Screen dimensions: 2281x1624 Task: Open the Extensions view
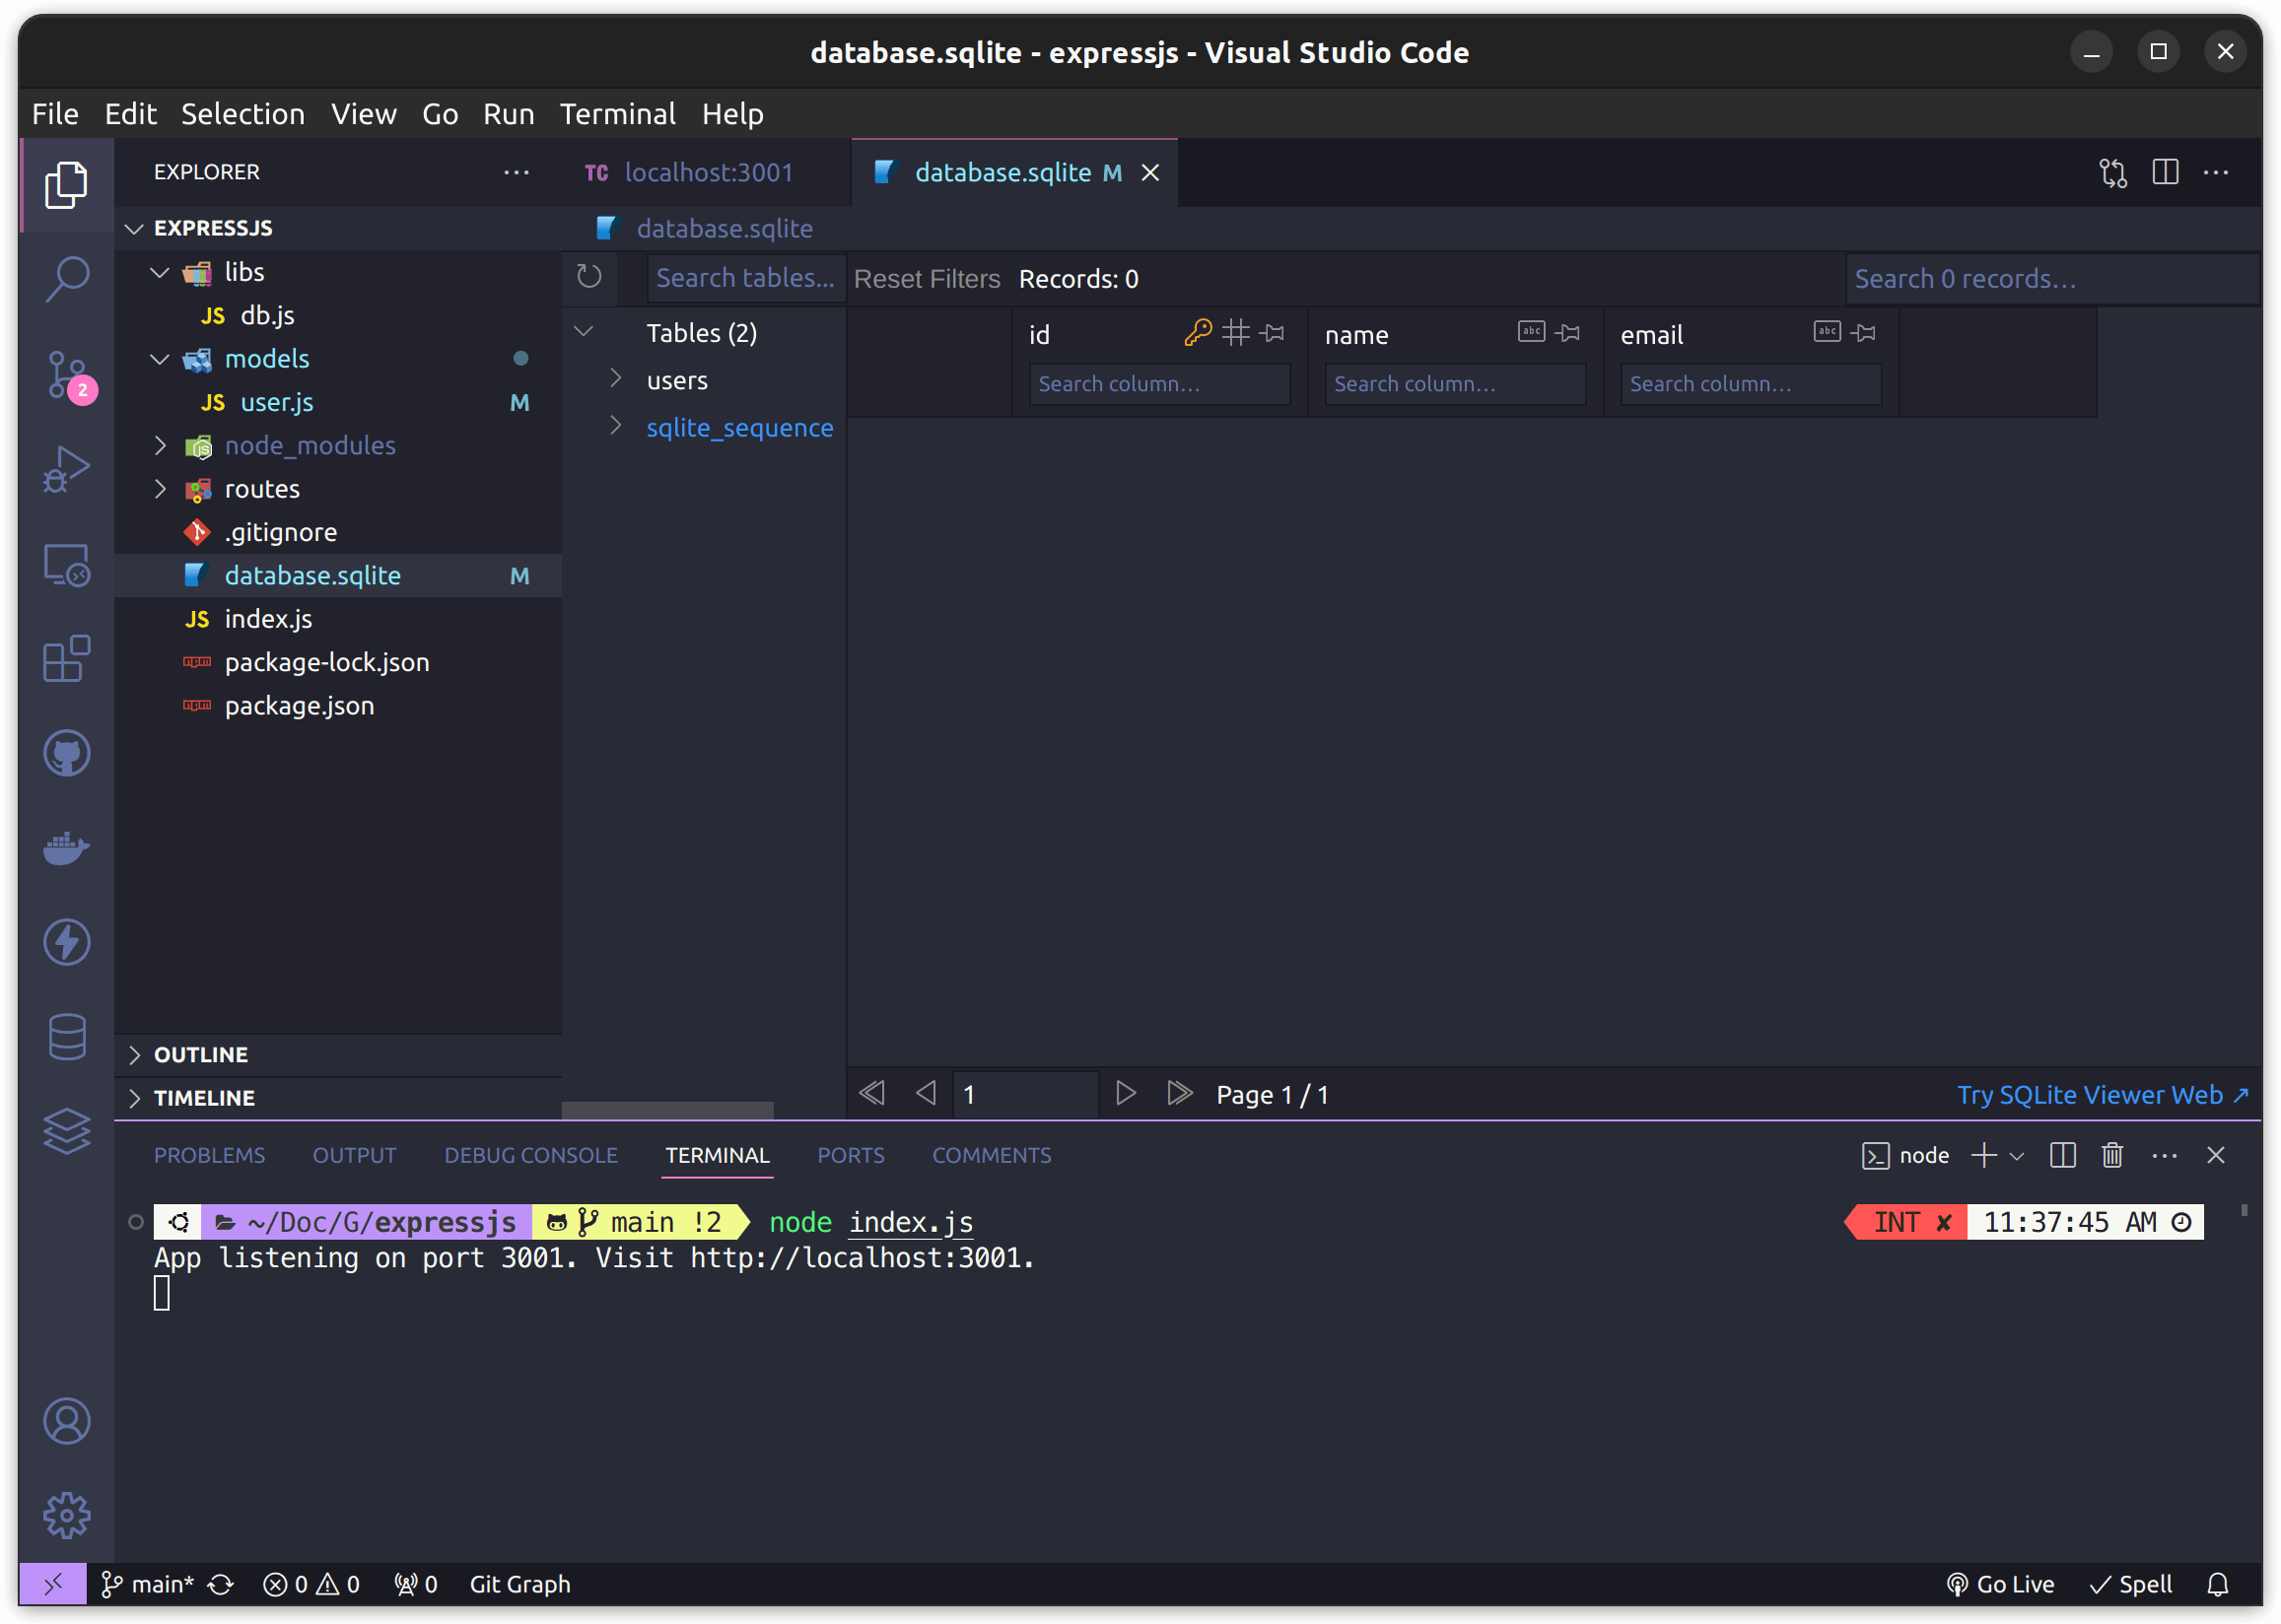66,658
